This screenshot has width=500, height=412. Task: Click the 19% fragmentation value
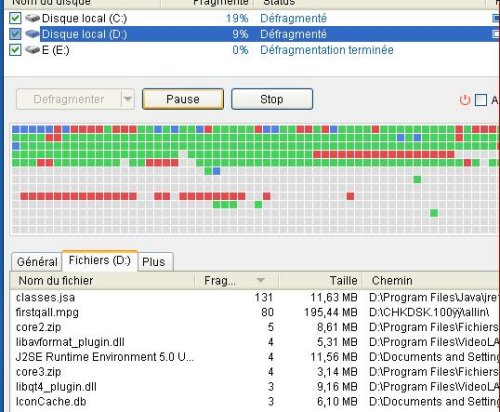[x=237, y=18]
